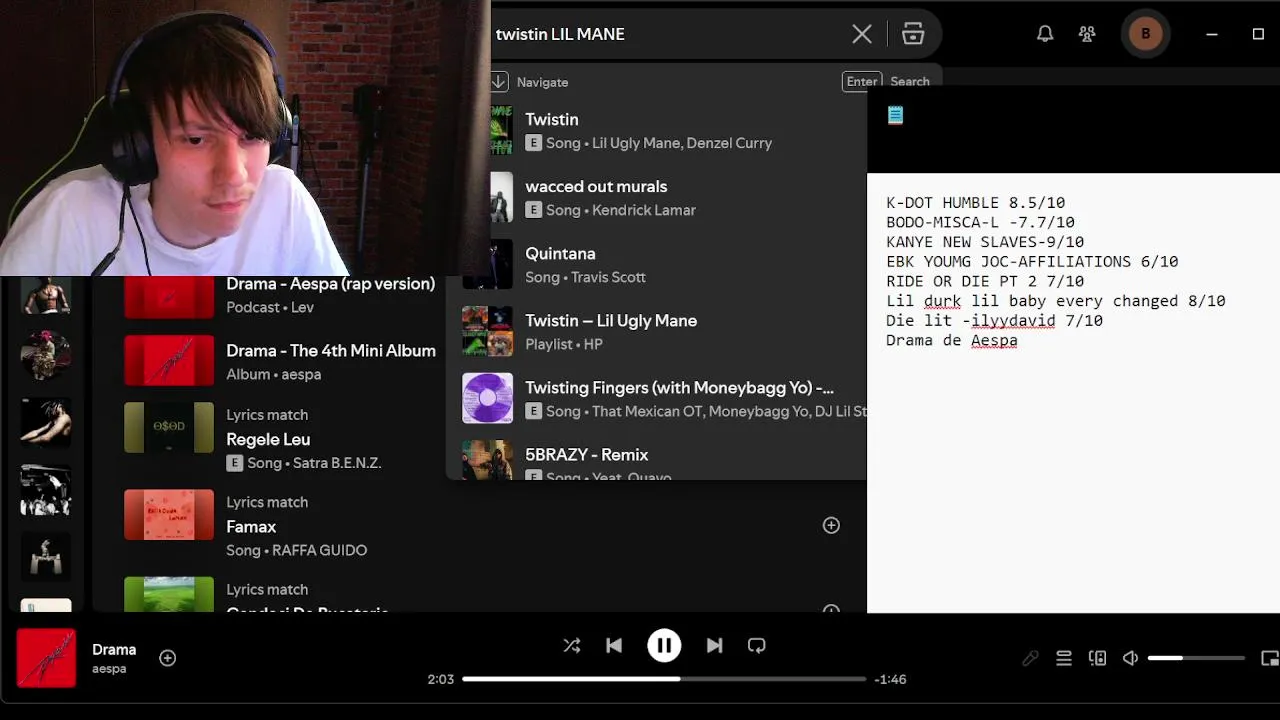The image size is (1280, 720).
Task: Click the EBK YOUMG JOC-AFFILIATIONS 6/10 line
Action: [1032, 262]
